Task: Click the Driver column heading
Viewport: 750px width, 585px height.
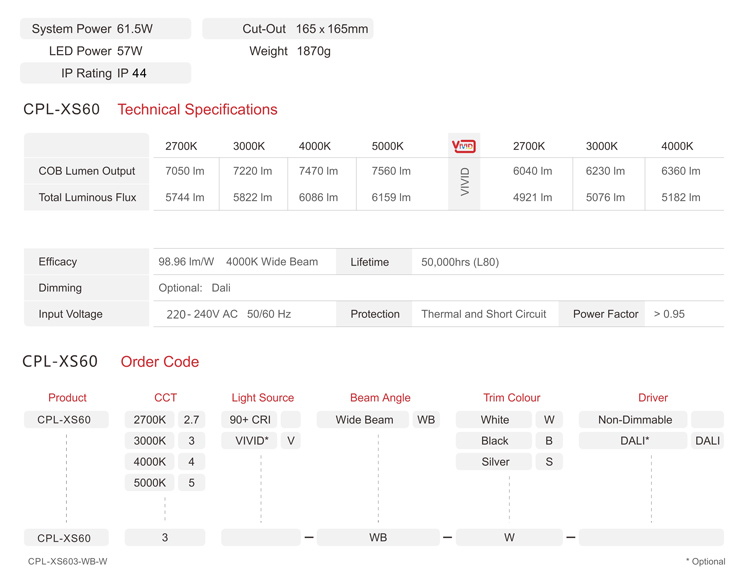Action: pos(653,397)
